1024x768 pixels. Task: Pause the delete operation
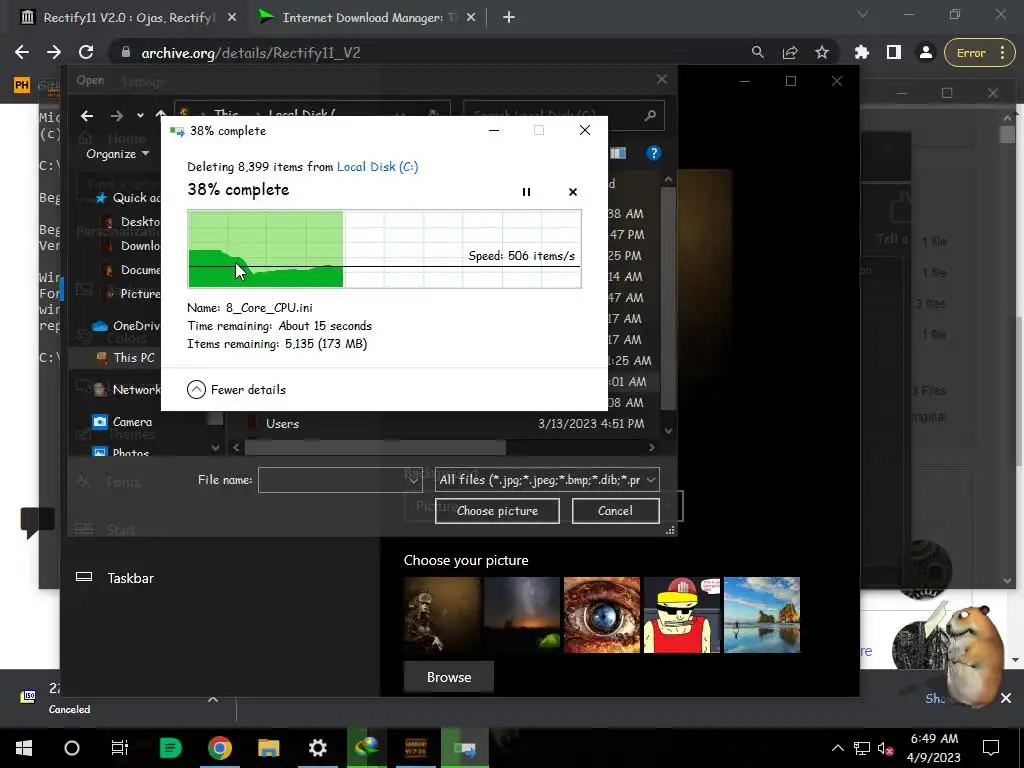526,192
